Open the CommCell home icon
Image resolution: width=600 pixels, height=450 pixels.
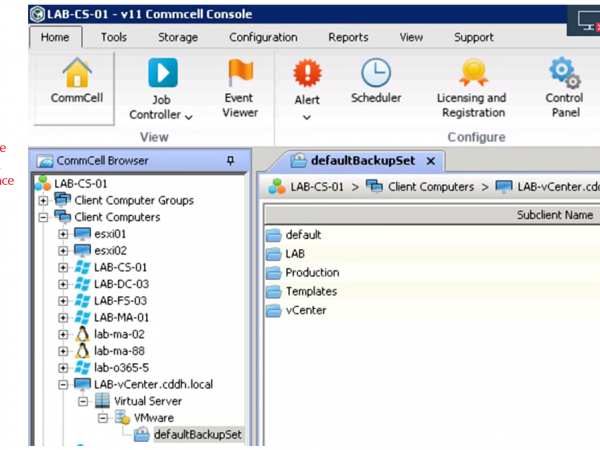click(x=77, y=72)
